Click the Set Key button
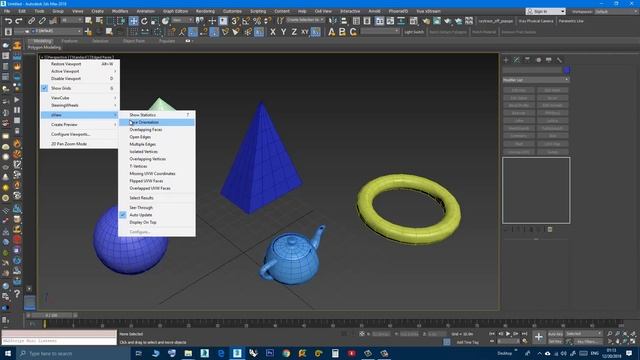The image size is (640, 360). [x=556, y=341]
